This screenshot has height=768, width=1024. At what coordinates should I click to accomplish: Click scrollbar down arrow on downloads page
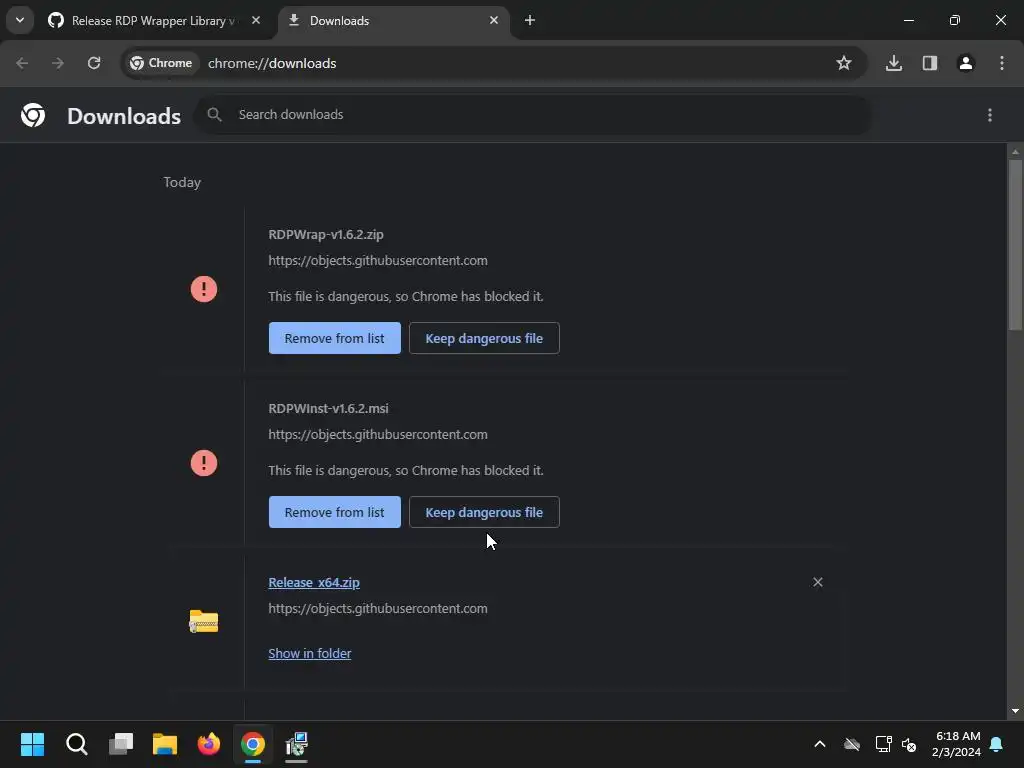pyautogui.click(x=1015, y=711)
